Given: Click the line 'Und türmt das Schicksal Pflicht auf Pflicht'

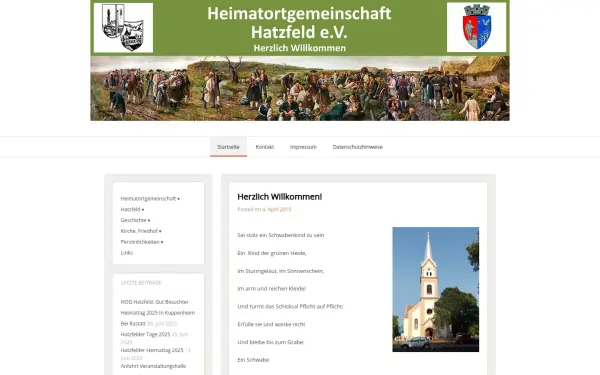Looking at the screenshot, I should pyautogui.click(x=290, y=307).
